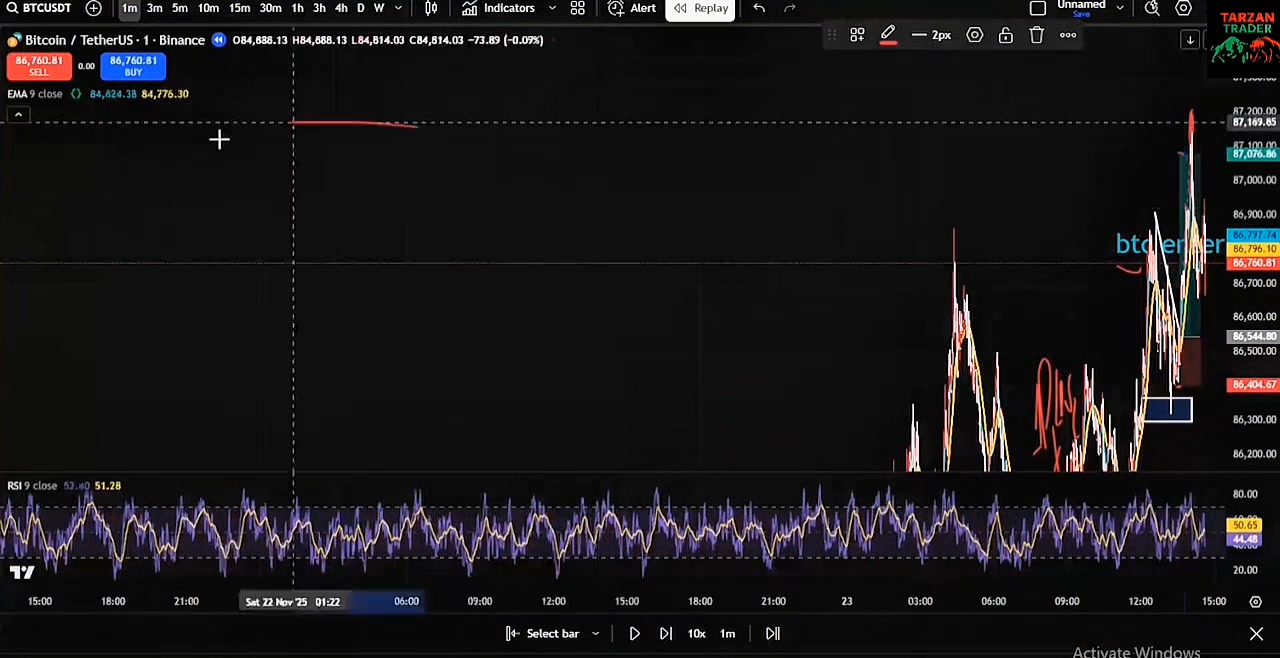1280x658 pixels.
Task: Expand the Unnamed layout dropdown arrow
Action: 1120,8
